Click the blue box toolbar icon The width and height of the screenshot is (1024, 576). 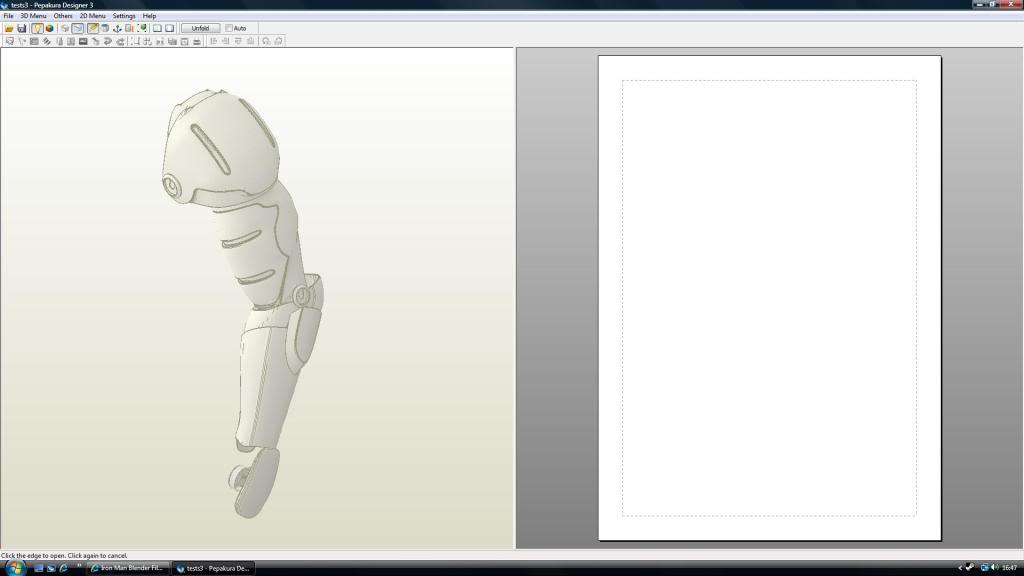click(104, 28)
